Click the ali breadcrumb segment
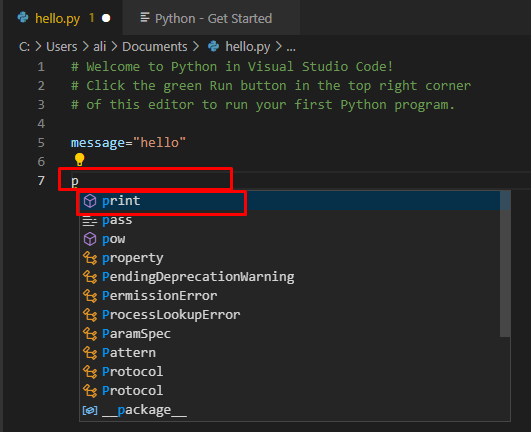Screen dimensions: 531x432 (100, 47)
